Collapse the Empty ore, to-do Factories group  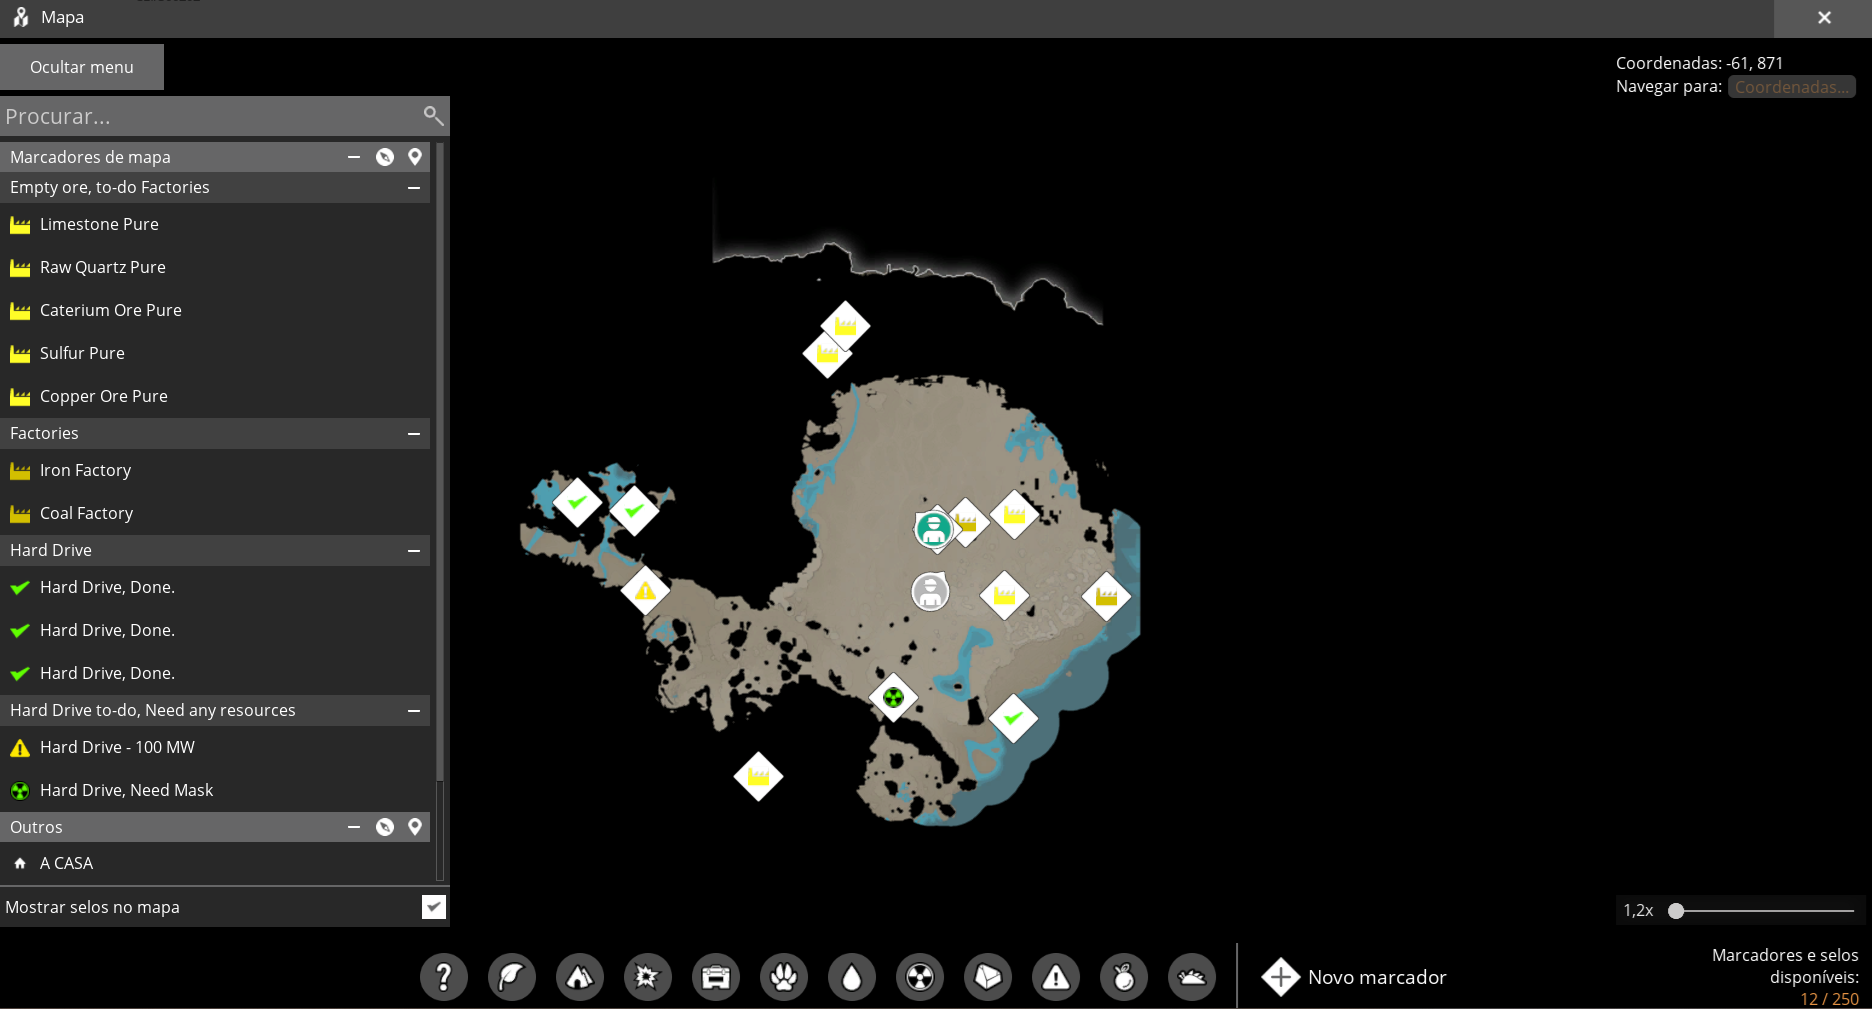pyautogui.click(x=414, y=187)
